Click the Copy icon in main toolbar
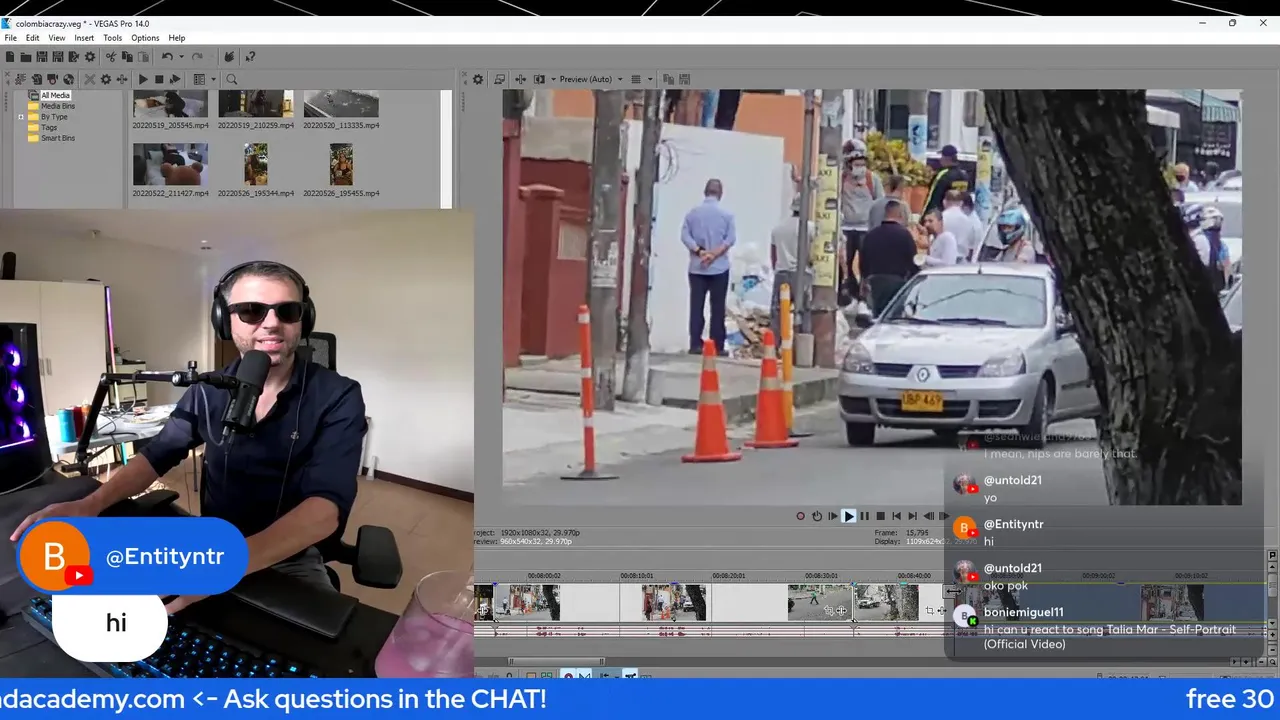Image resolution: width=1280 pixels, height=720 pixels. pos(127,57)
